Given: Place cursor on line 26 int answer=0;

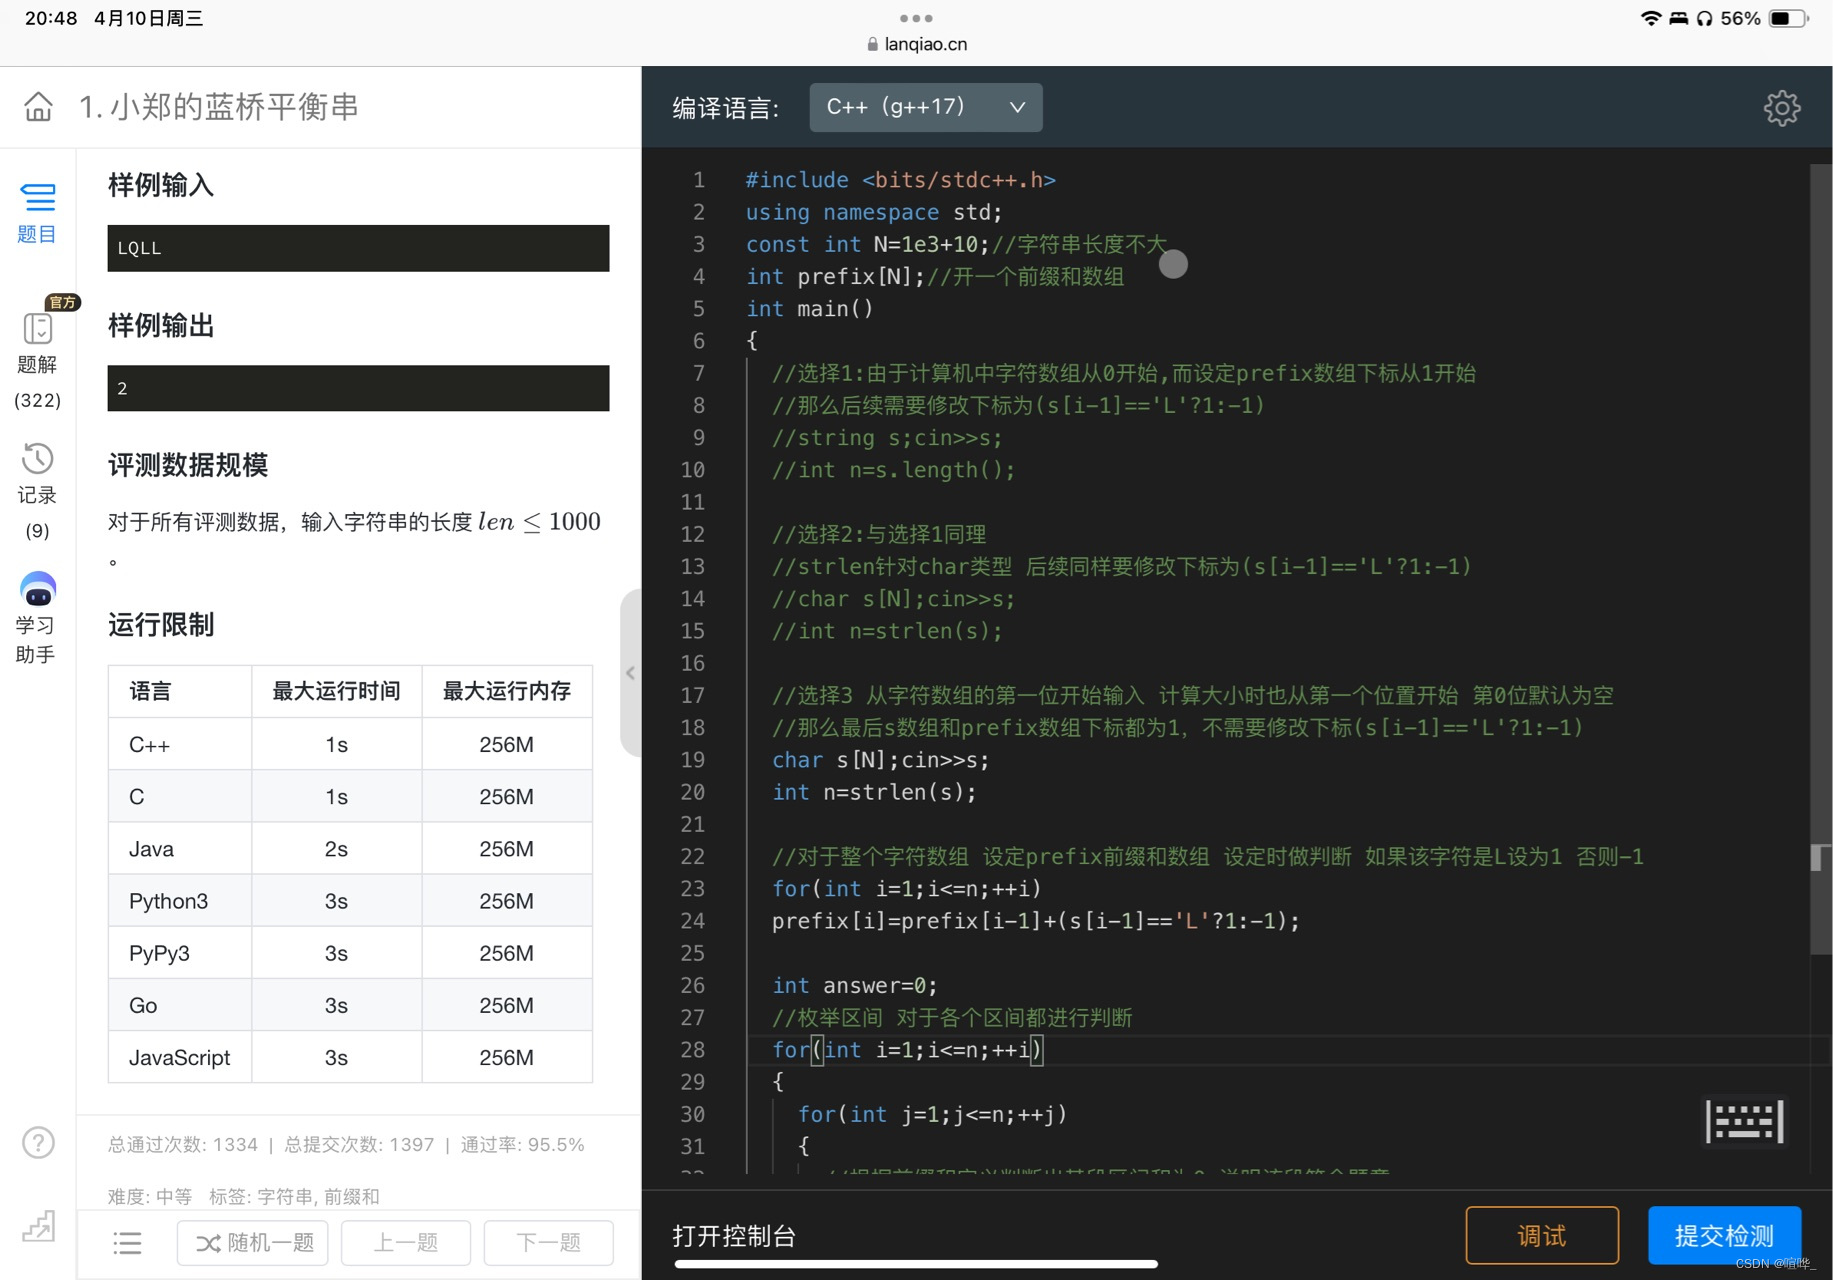Looking at the screenshot, I should click(x=855, y=986).
